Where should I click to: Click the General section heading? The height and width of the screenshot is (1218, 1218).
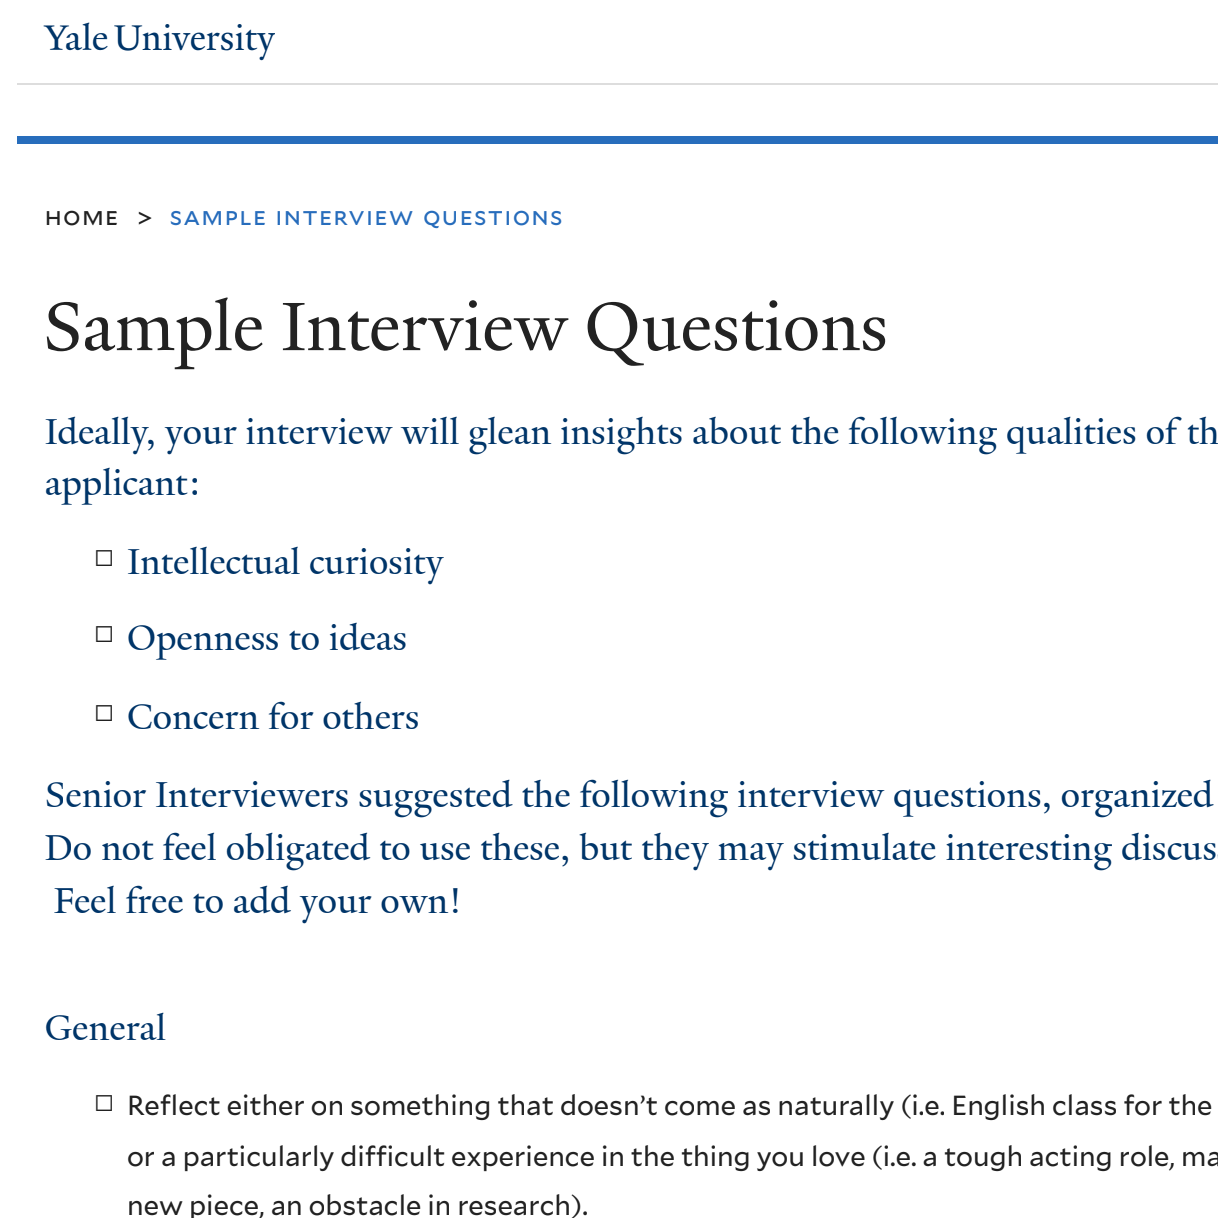[105, 1028]
